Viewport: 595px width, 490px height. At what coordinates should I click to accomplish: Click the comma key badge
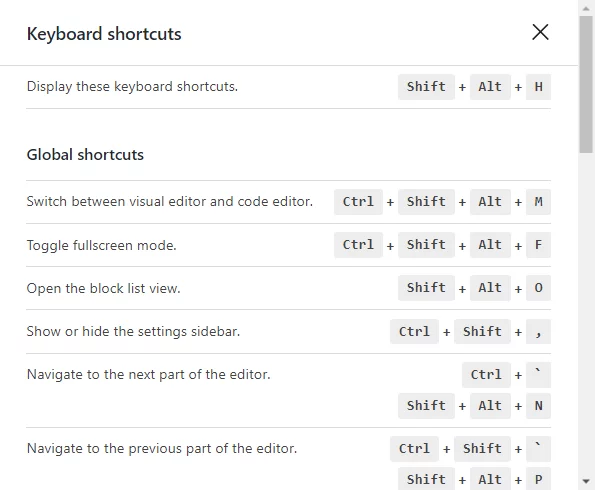coord(538,331)
